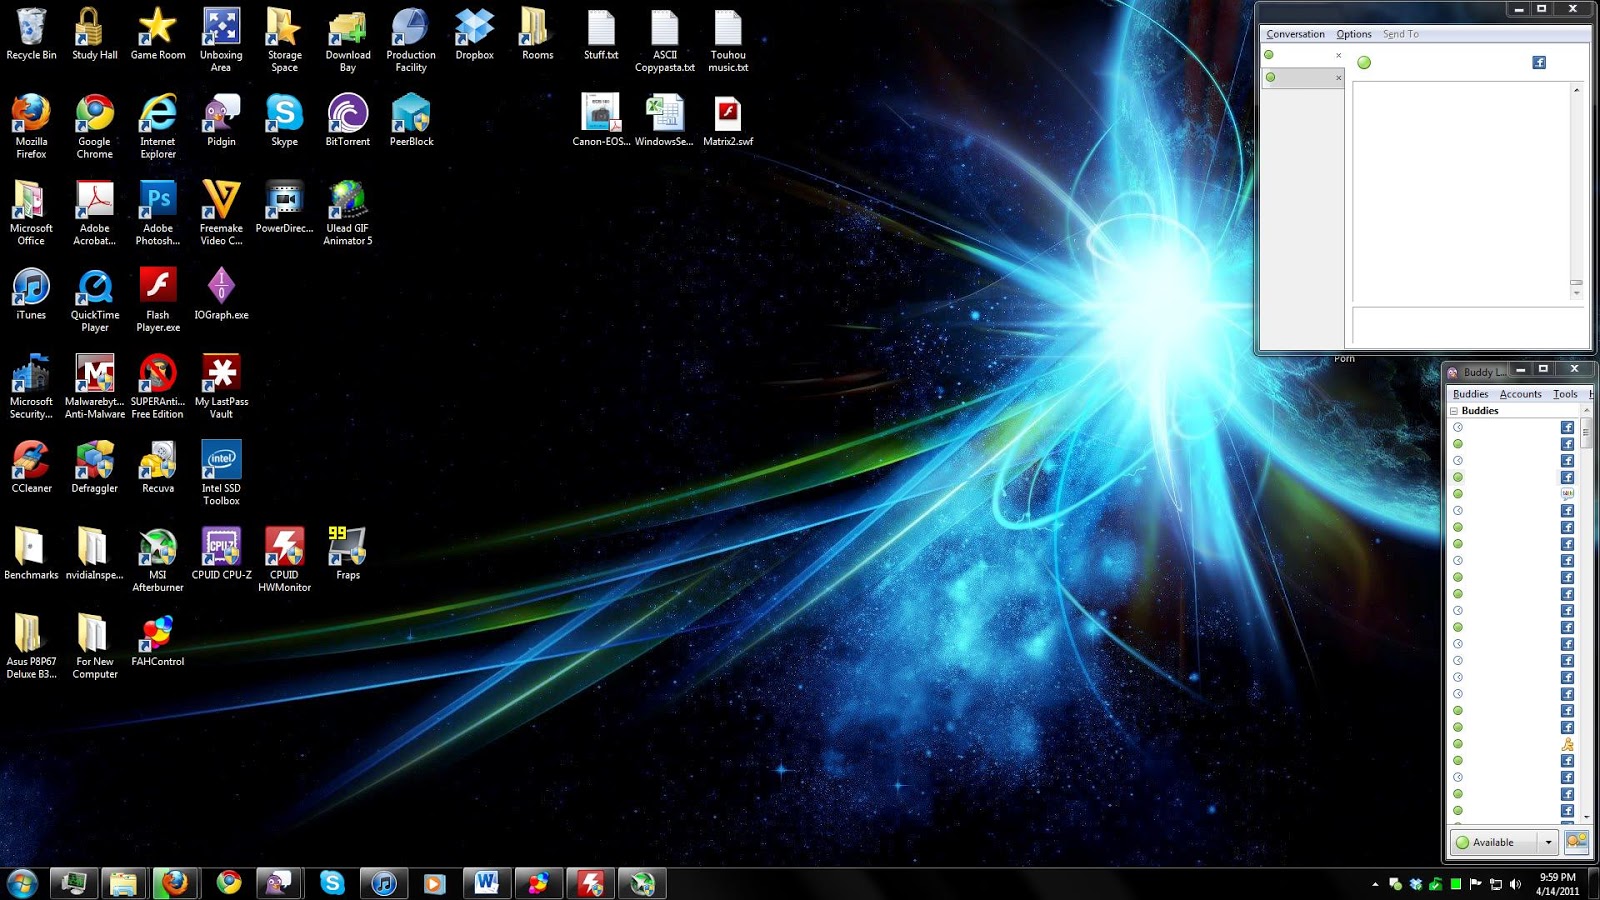Click the Facebook protocol icon in the conversation header
1600x900 pixels.
click(x=1539, y=63)
